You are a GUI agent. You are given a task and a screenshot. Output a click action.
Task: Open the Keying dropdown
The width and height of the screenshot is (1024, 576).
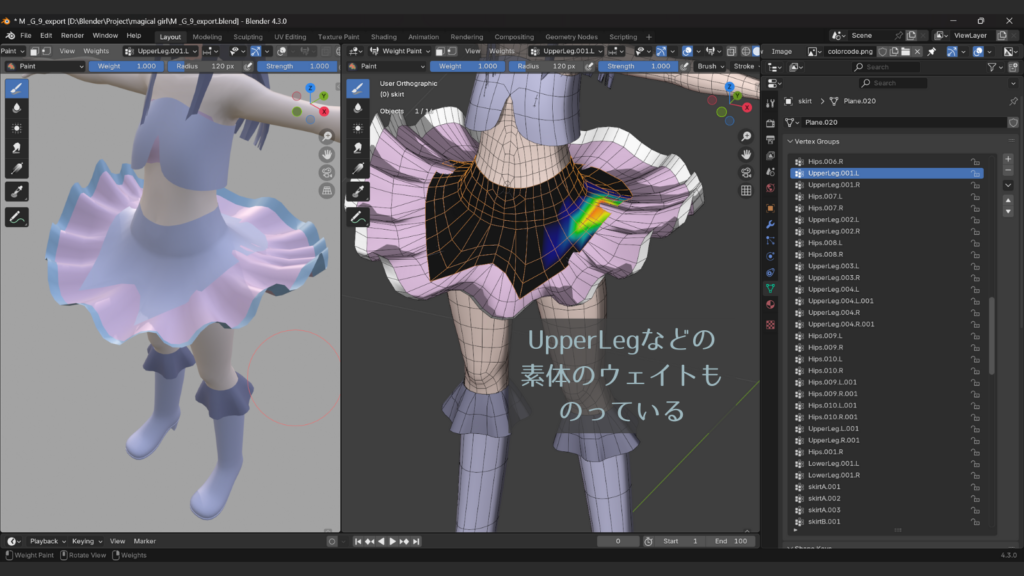point(86,541)
